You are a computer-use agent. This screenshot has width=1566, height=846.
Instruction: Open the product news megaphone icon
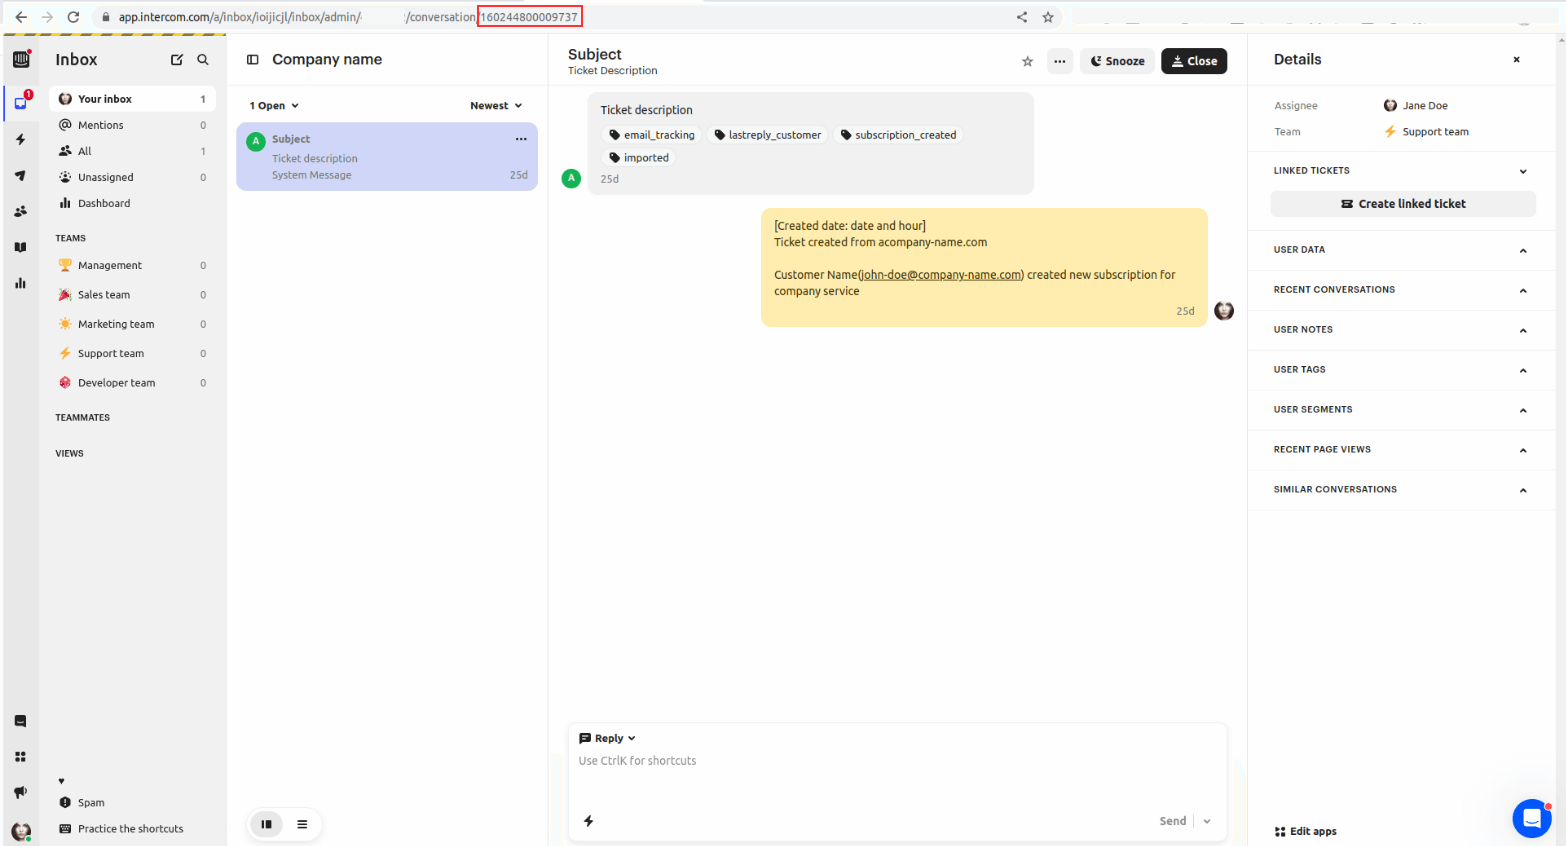[21, 792]
